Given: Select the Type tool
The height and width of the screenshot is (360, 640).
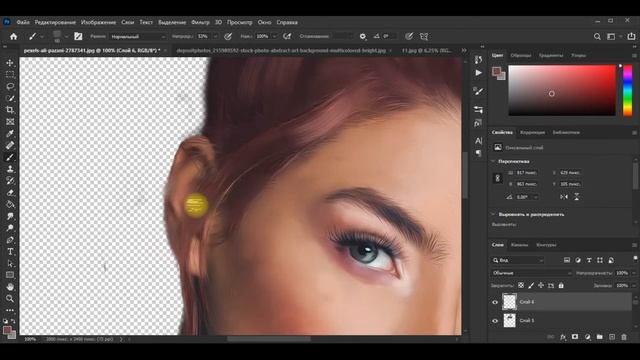Looking at the screenshot, I should click(x=10, y=252).
